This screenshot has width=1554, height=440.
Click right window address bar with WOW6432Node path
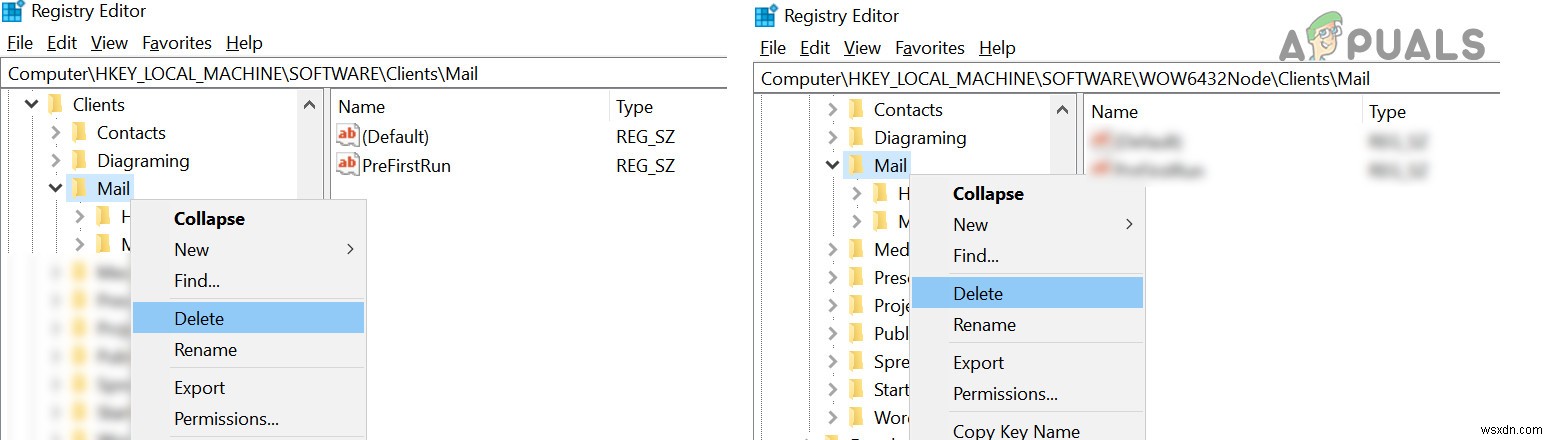pyautogui.click(x=1127, y=78)
